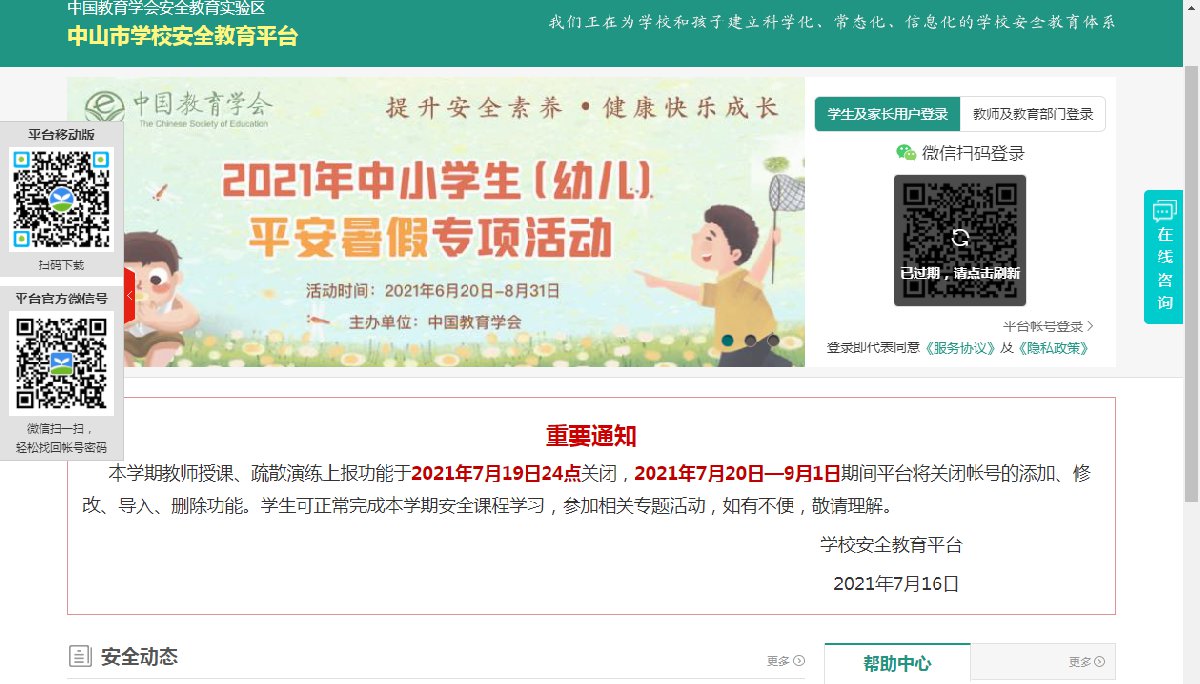Open the 在线咨询 chat bubble icon
Screen dimensions: 1200x684
coord(1165,211)
